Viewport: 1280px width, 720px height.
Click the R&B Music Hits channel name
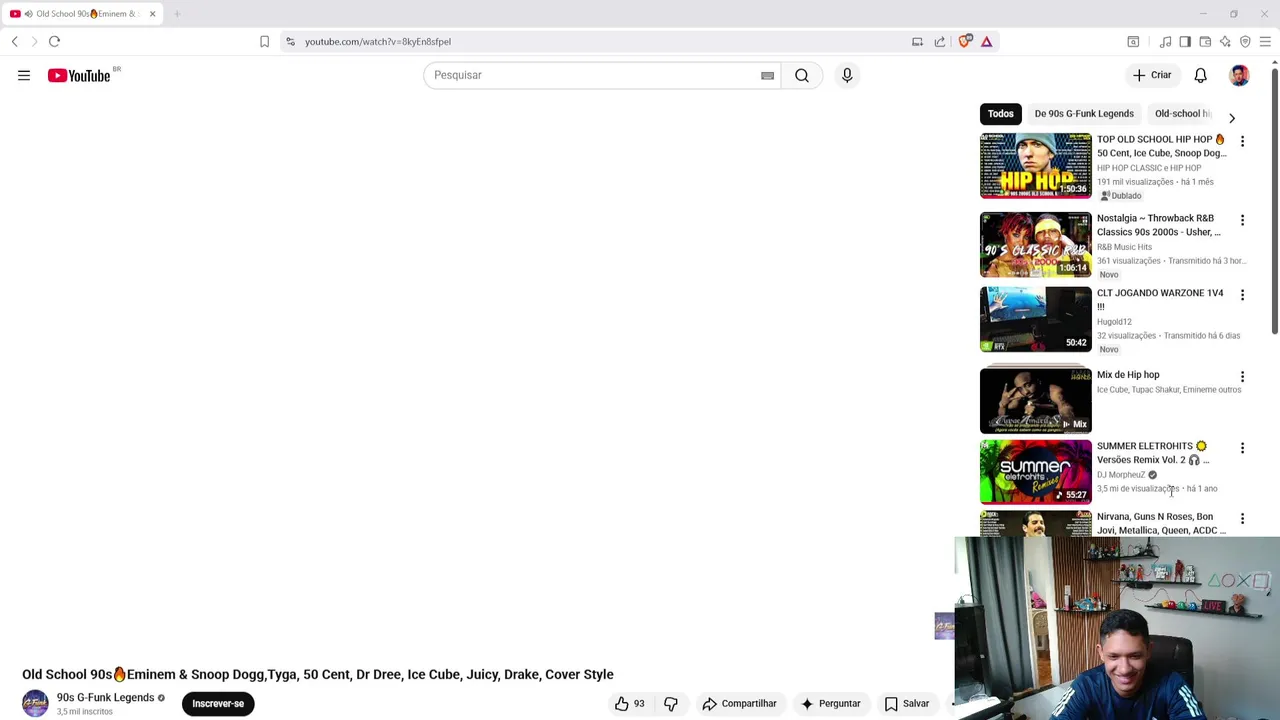pos(1124,247)
